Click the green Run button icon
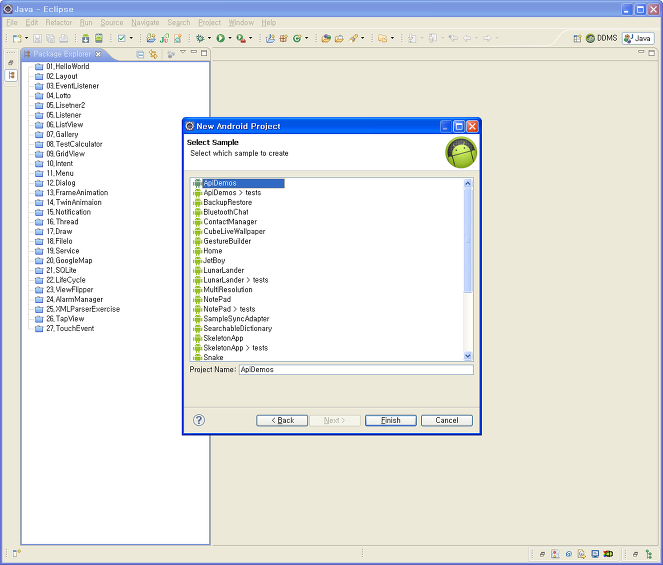The image size is (663, 565). pos(220,38)
